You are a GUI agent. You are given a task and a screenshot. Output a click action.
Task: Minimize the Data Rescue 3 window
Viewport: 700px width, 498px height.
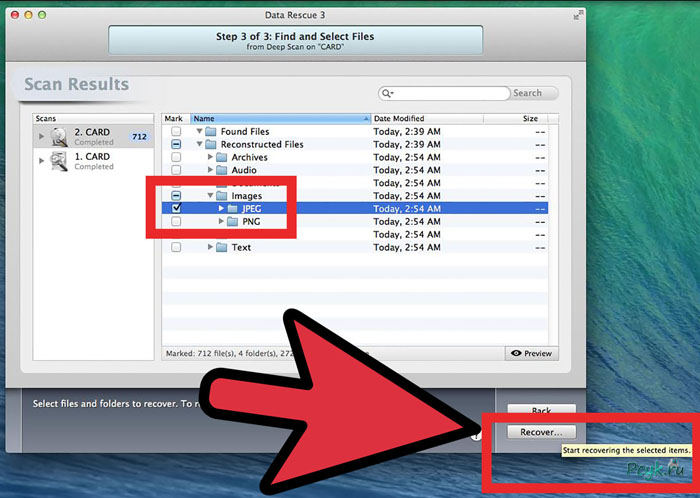29,15
